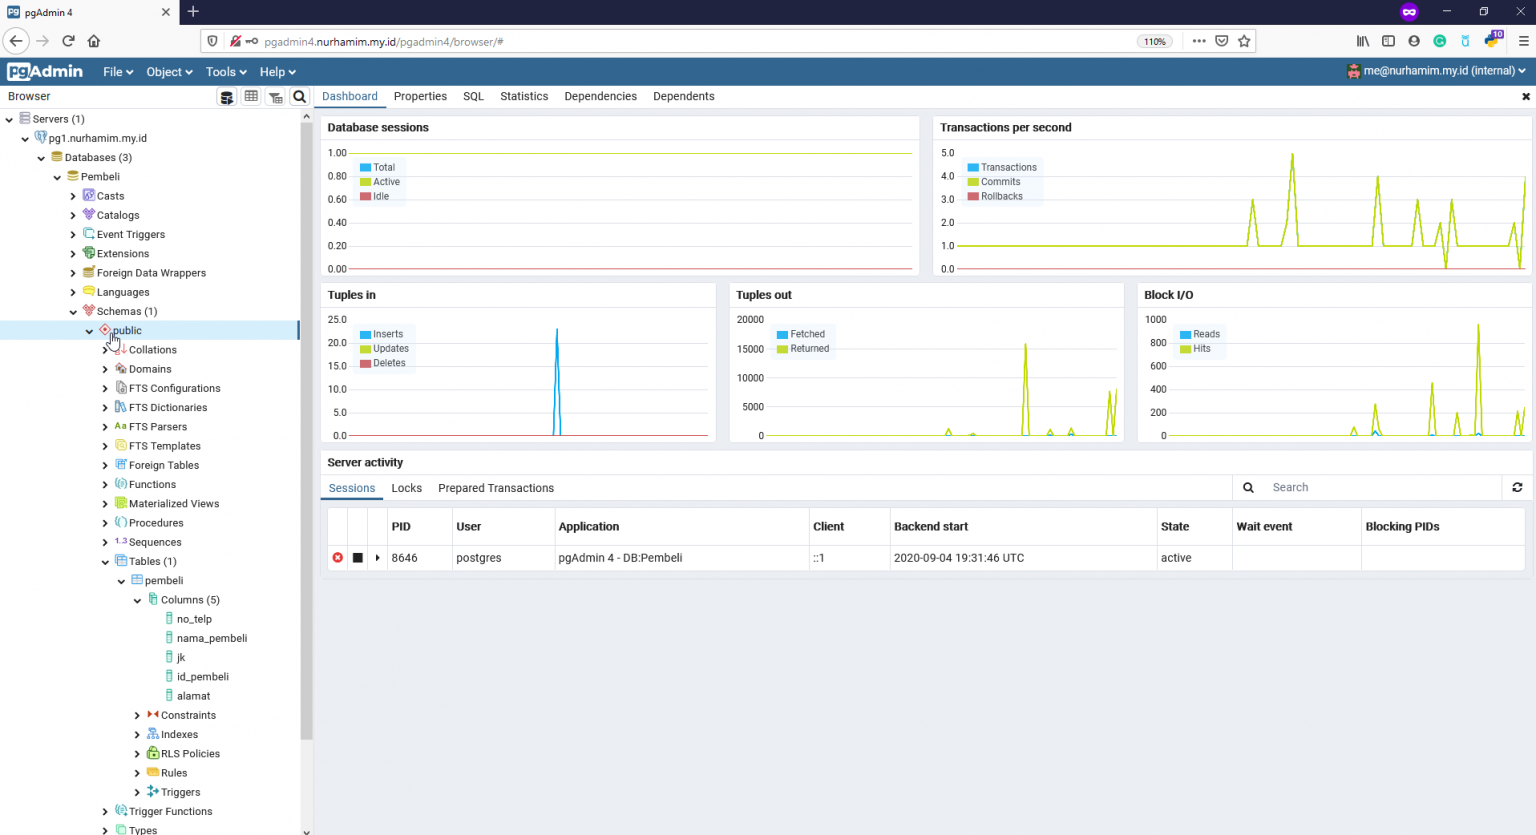
Task: Click the Pocket save icon in address bar
Action: pyautogui.click(x=1221, y=41)
